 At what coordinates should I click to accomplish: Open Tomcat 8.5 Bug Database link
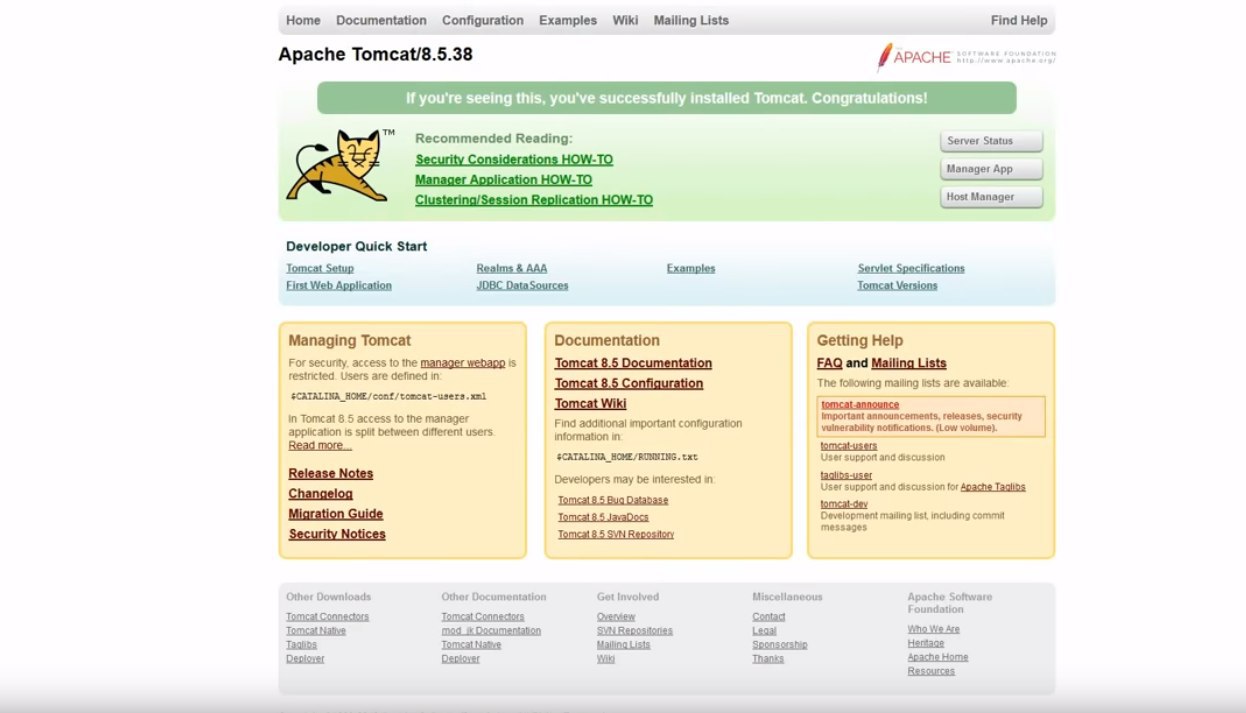click(x=613, y=500)
